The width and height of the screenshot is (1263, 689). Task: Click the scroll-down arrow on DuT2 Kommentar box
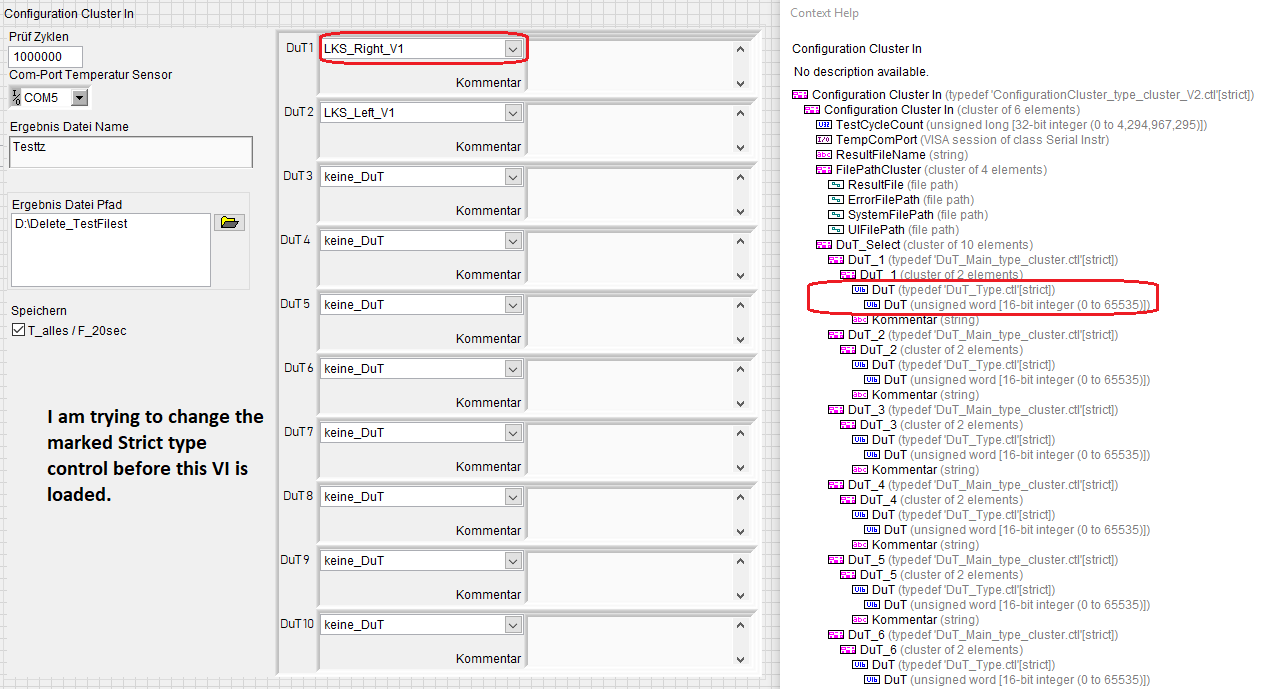pyautogui.click(x=739, y=145)
